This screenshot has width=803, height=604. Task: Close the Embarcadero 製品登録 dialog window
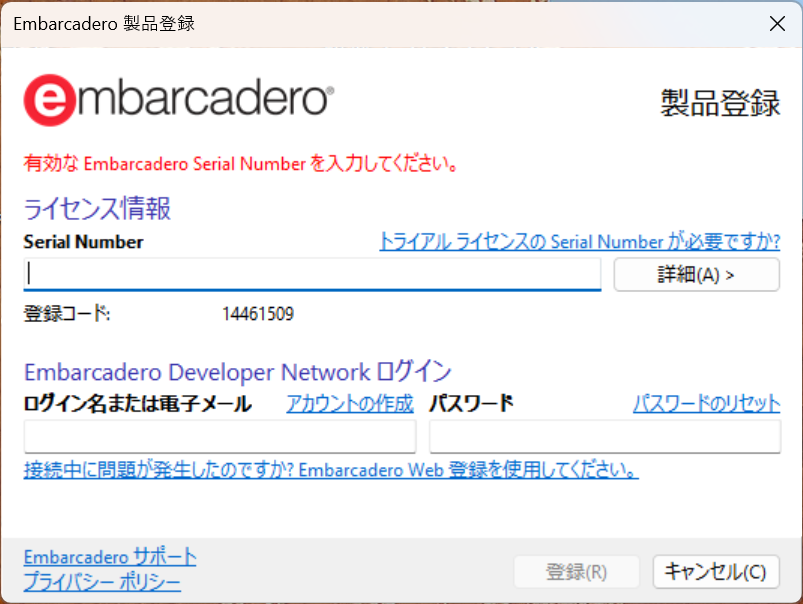[x=777, y=25]
